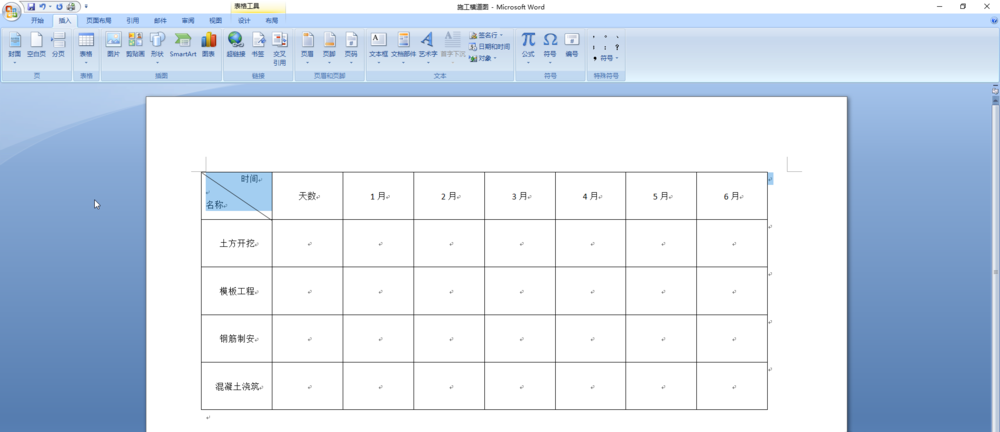Select the 天数 column header cell
Image resolution: width=1000 pixels, height=432 pixels.
(x=307, y=196)
